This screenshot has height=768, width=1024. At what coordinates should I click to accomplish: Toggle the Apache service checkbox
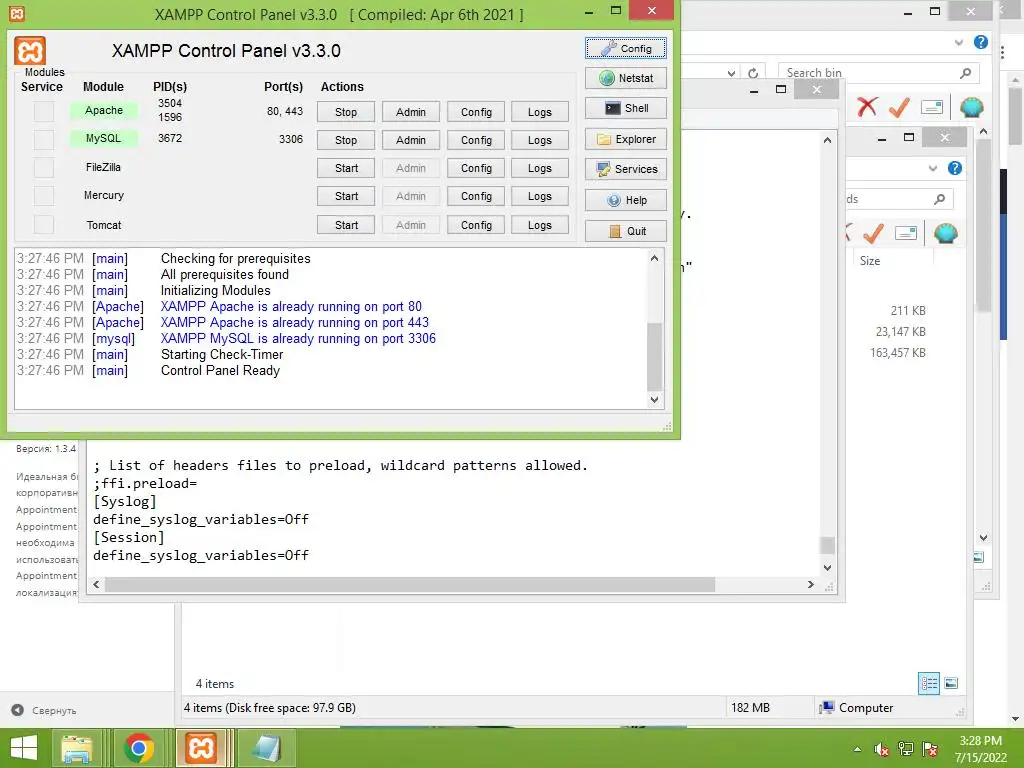coord(44,112)
